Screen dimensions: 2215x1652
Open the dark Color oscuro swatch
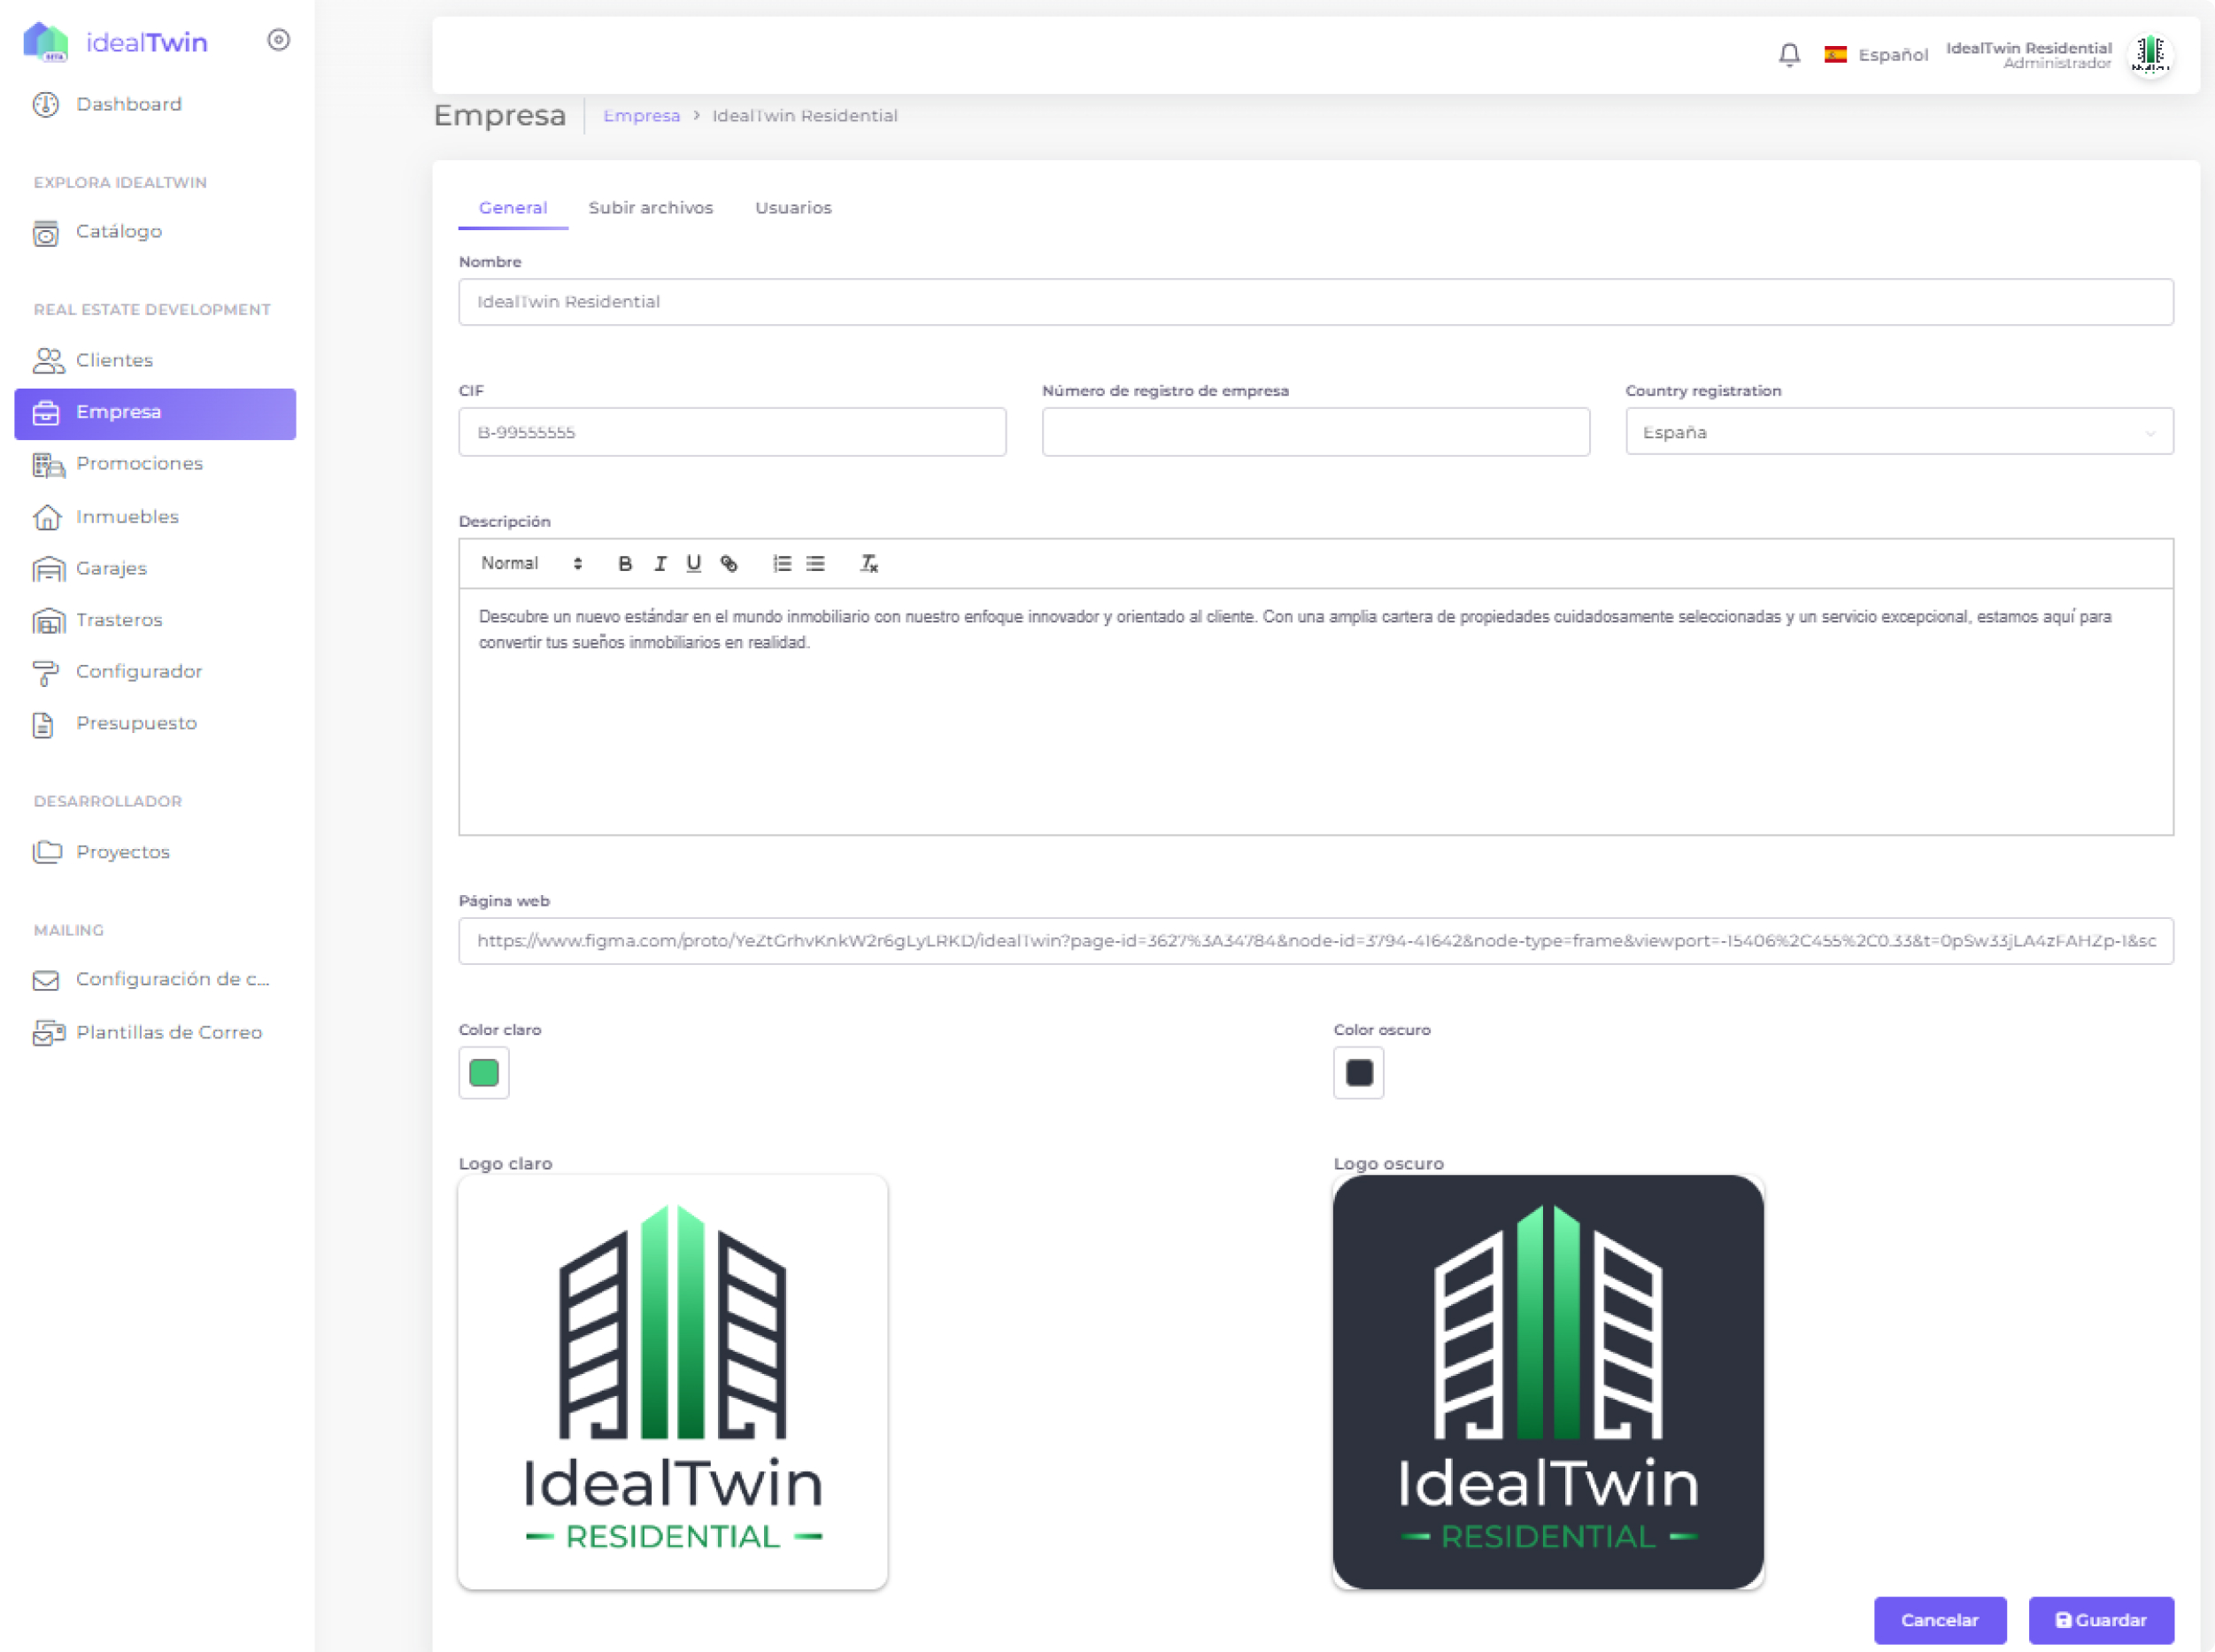pos(1358,1073)
